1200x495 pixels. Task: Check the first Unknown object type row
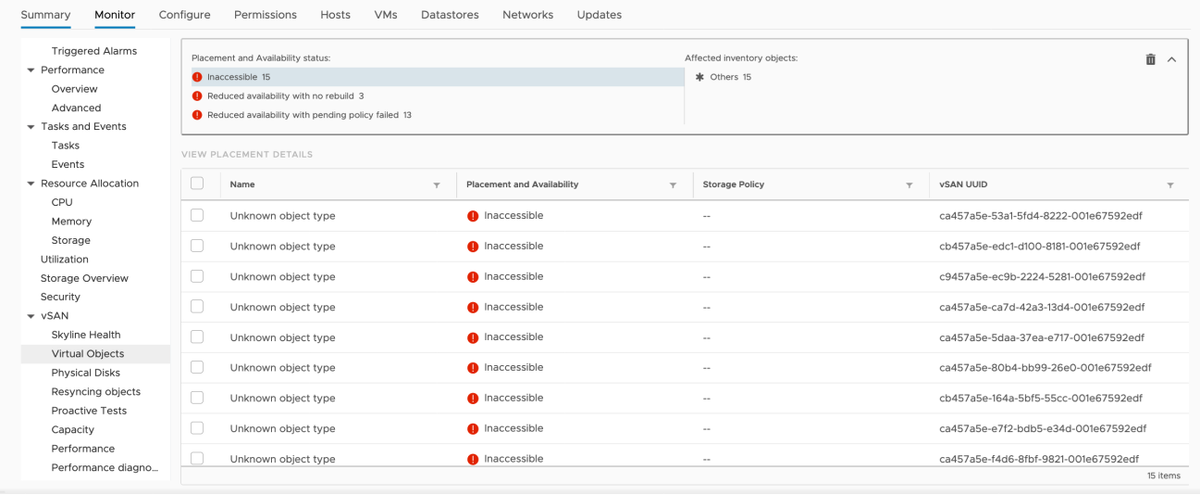(x=197, y=216)
